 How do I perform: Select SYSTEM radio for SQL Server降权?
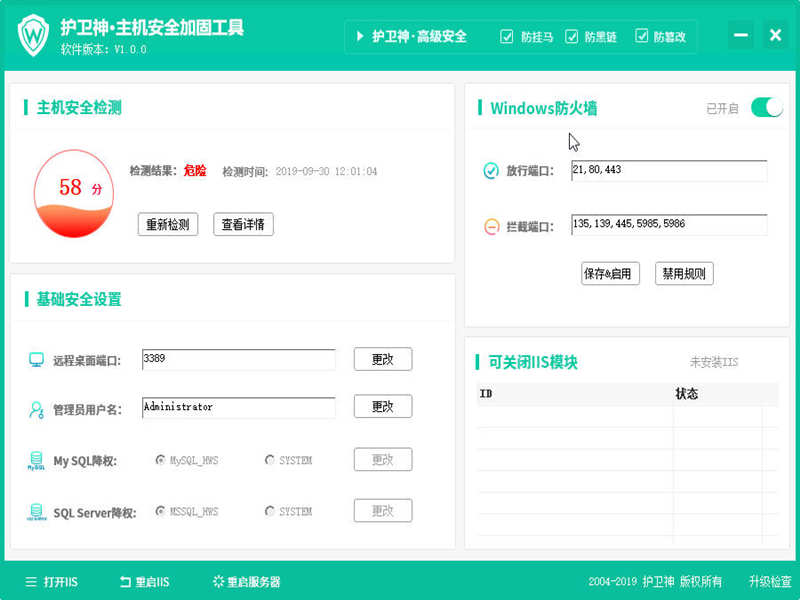[x=269, y=511]
